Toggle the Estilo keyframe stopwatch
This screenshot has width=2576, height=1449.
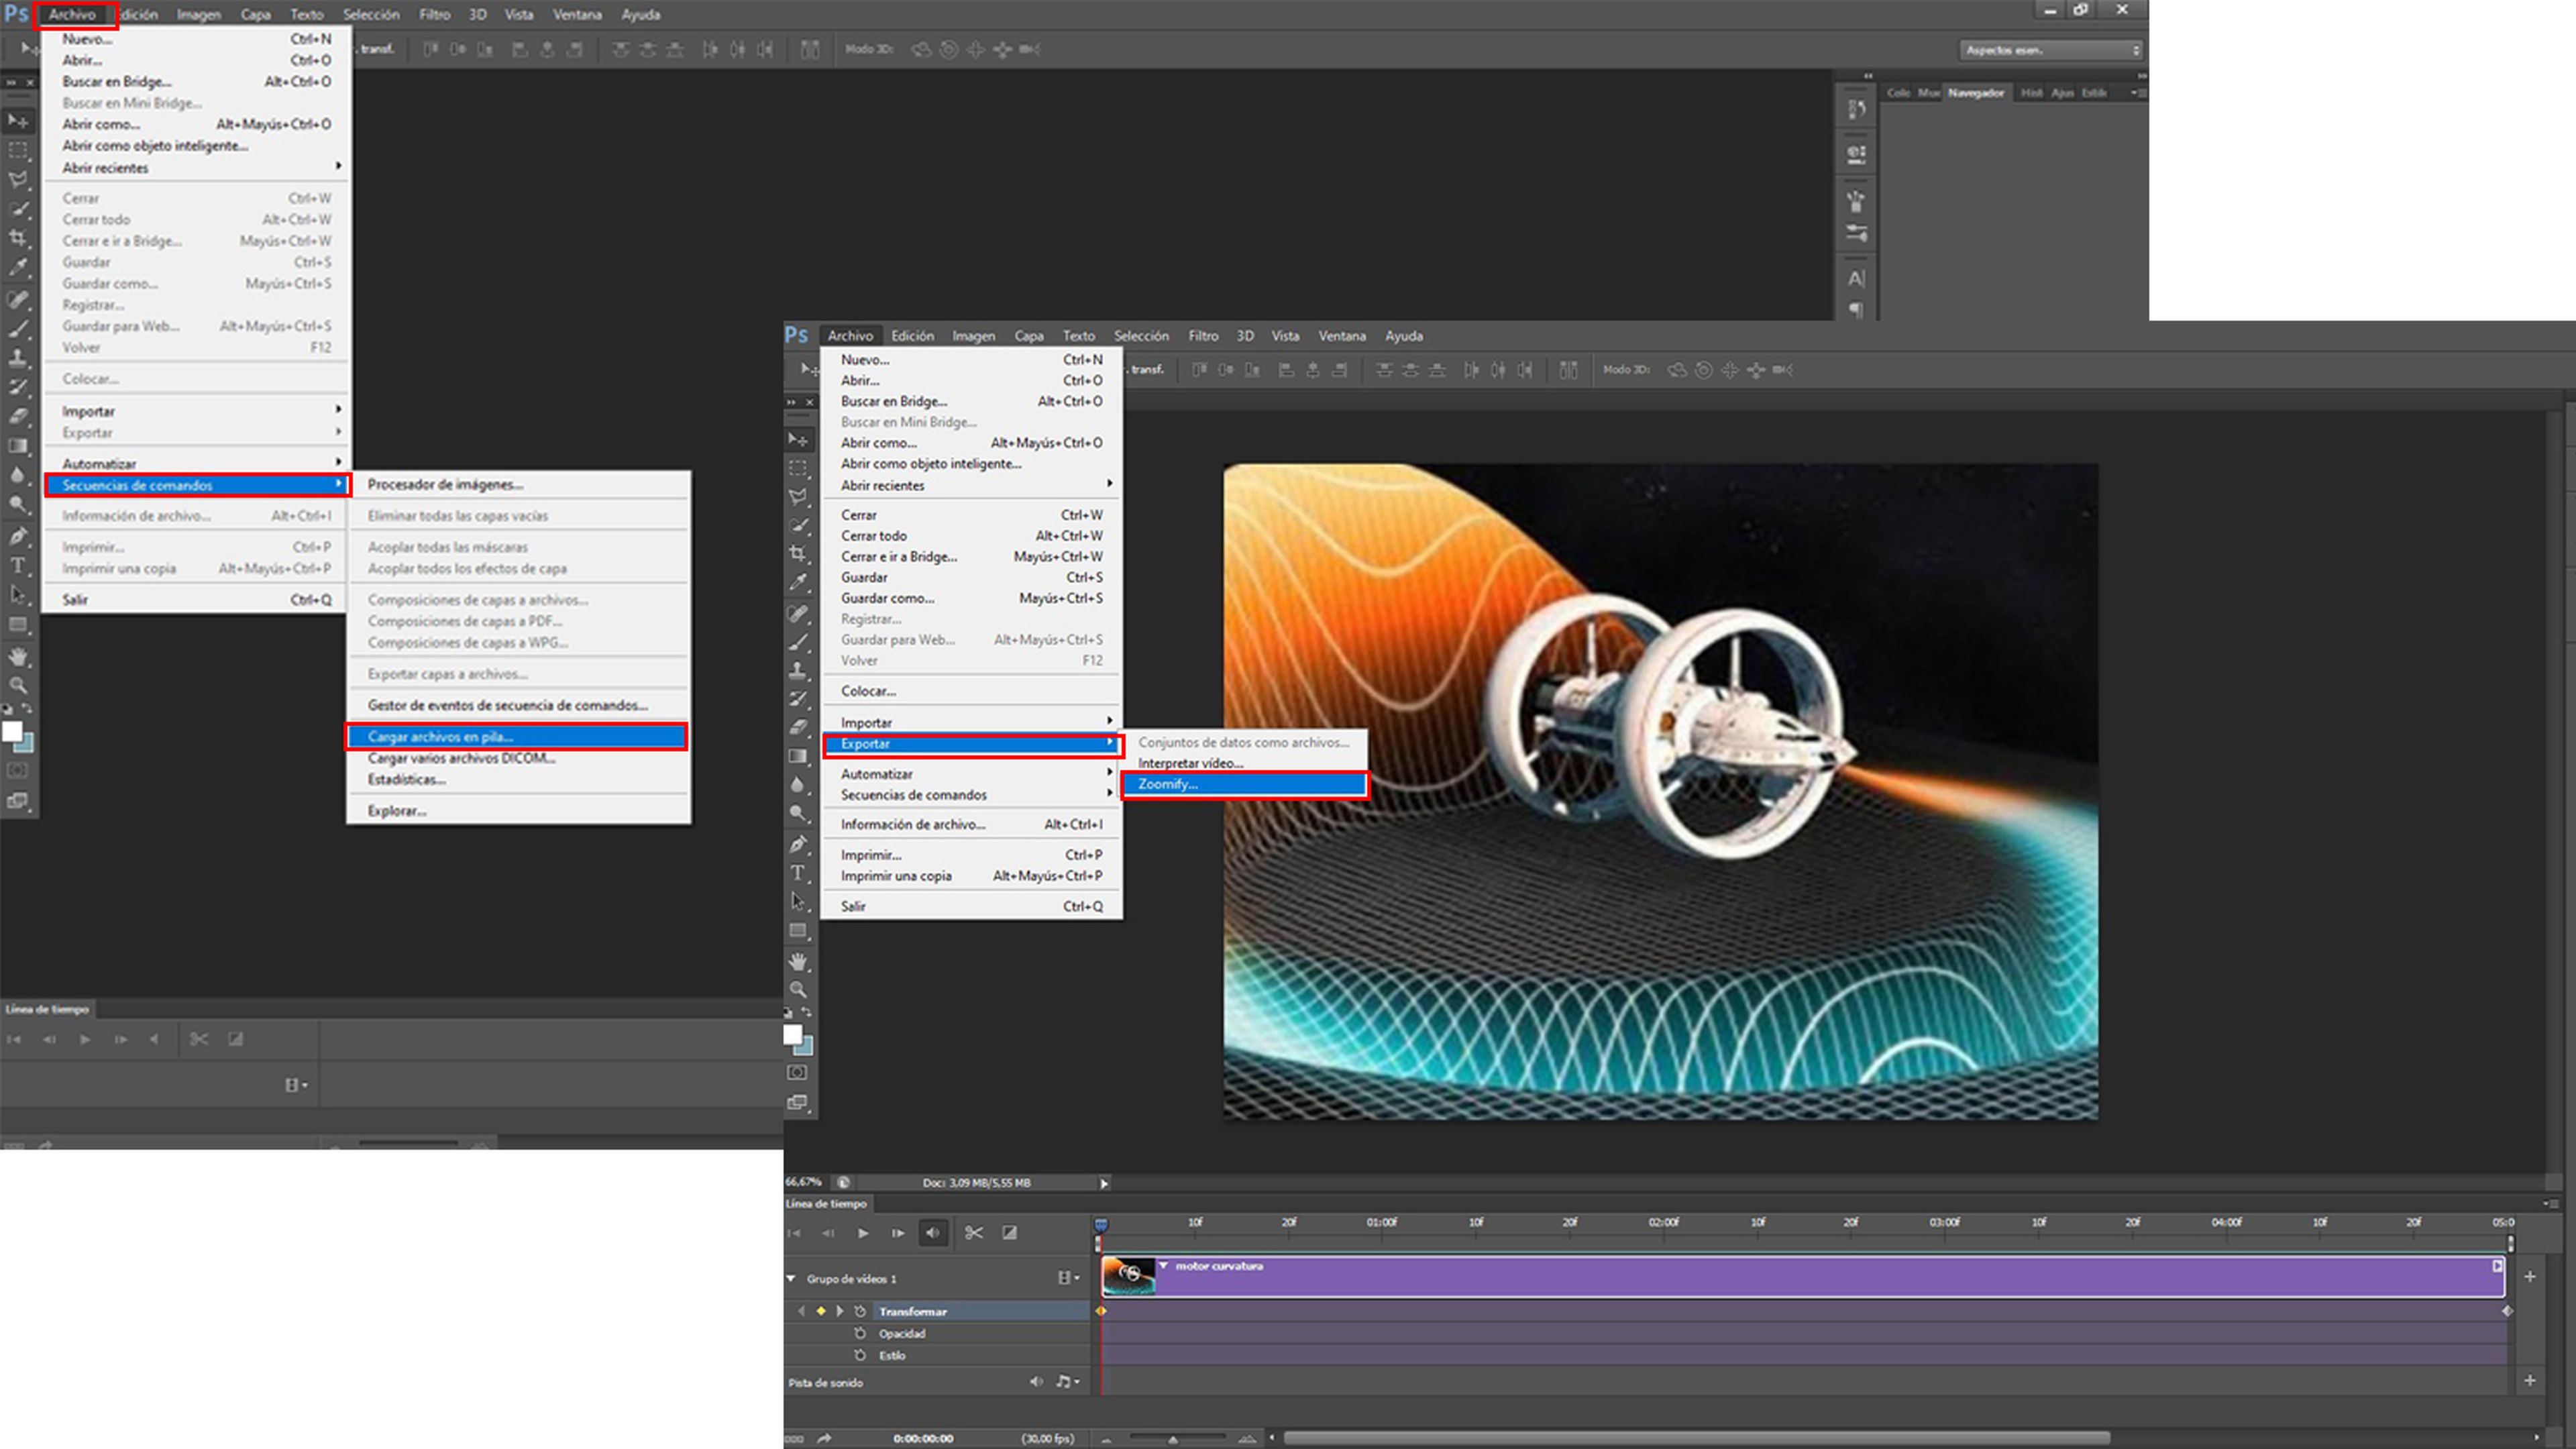860,1355
